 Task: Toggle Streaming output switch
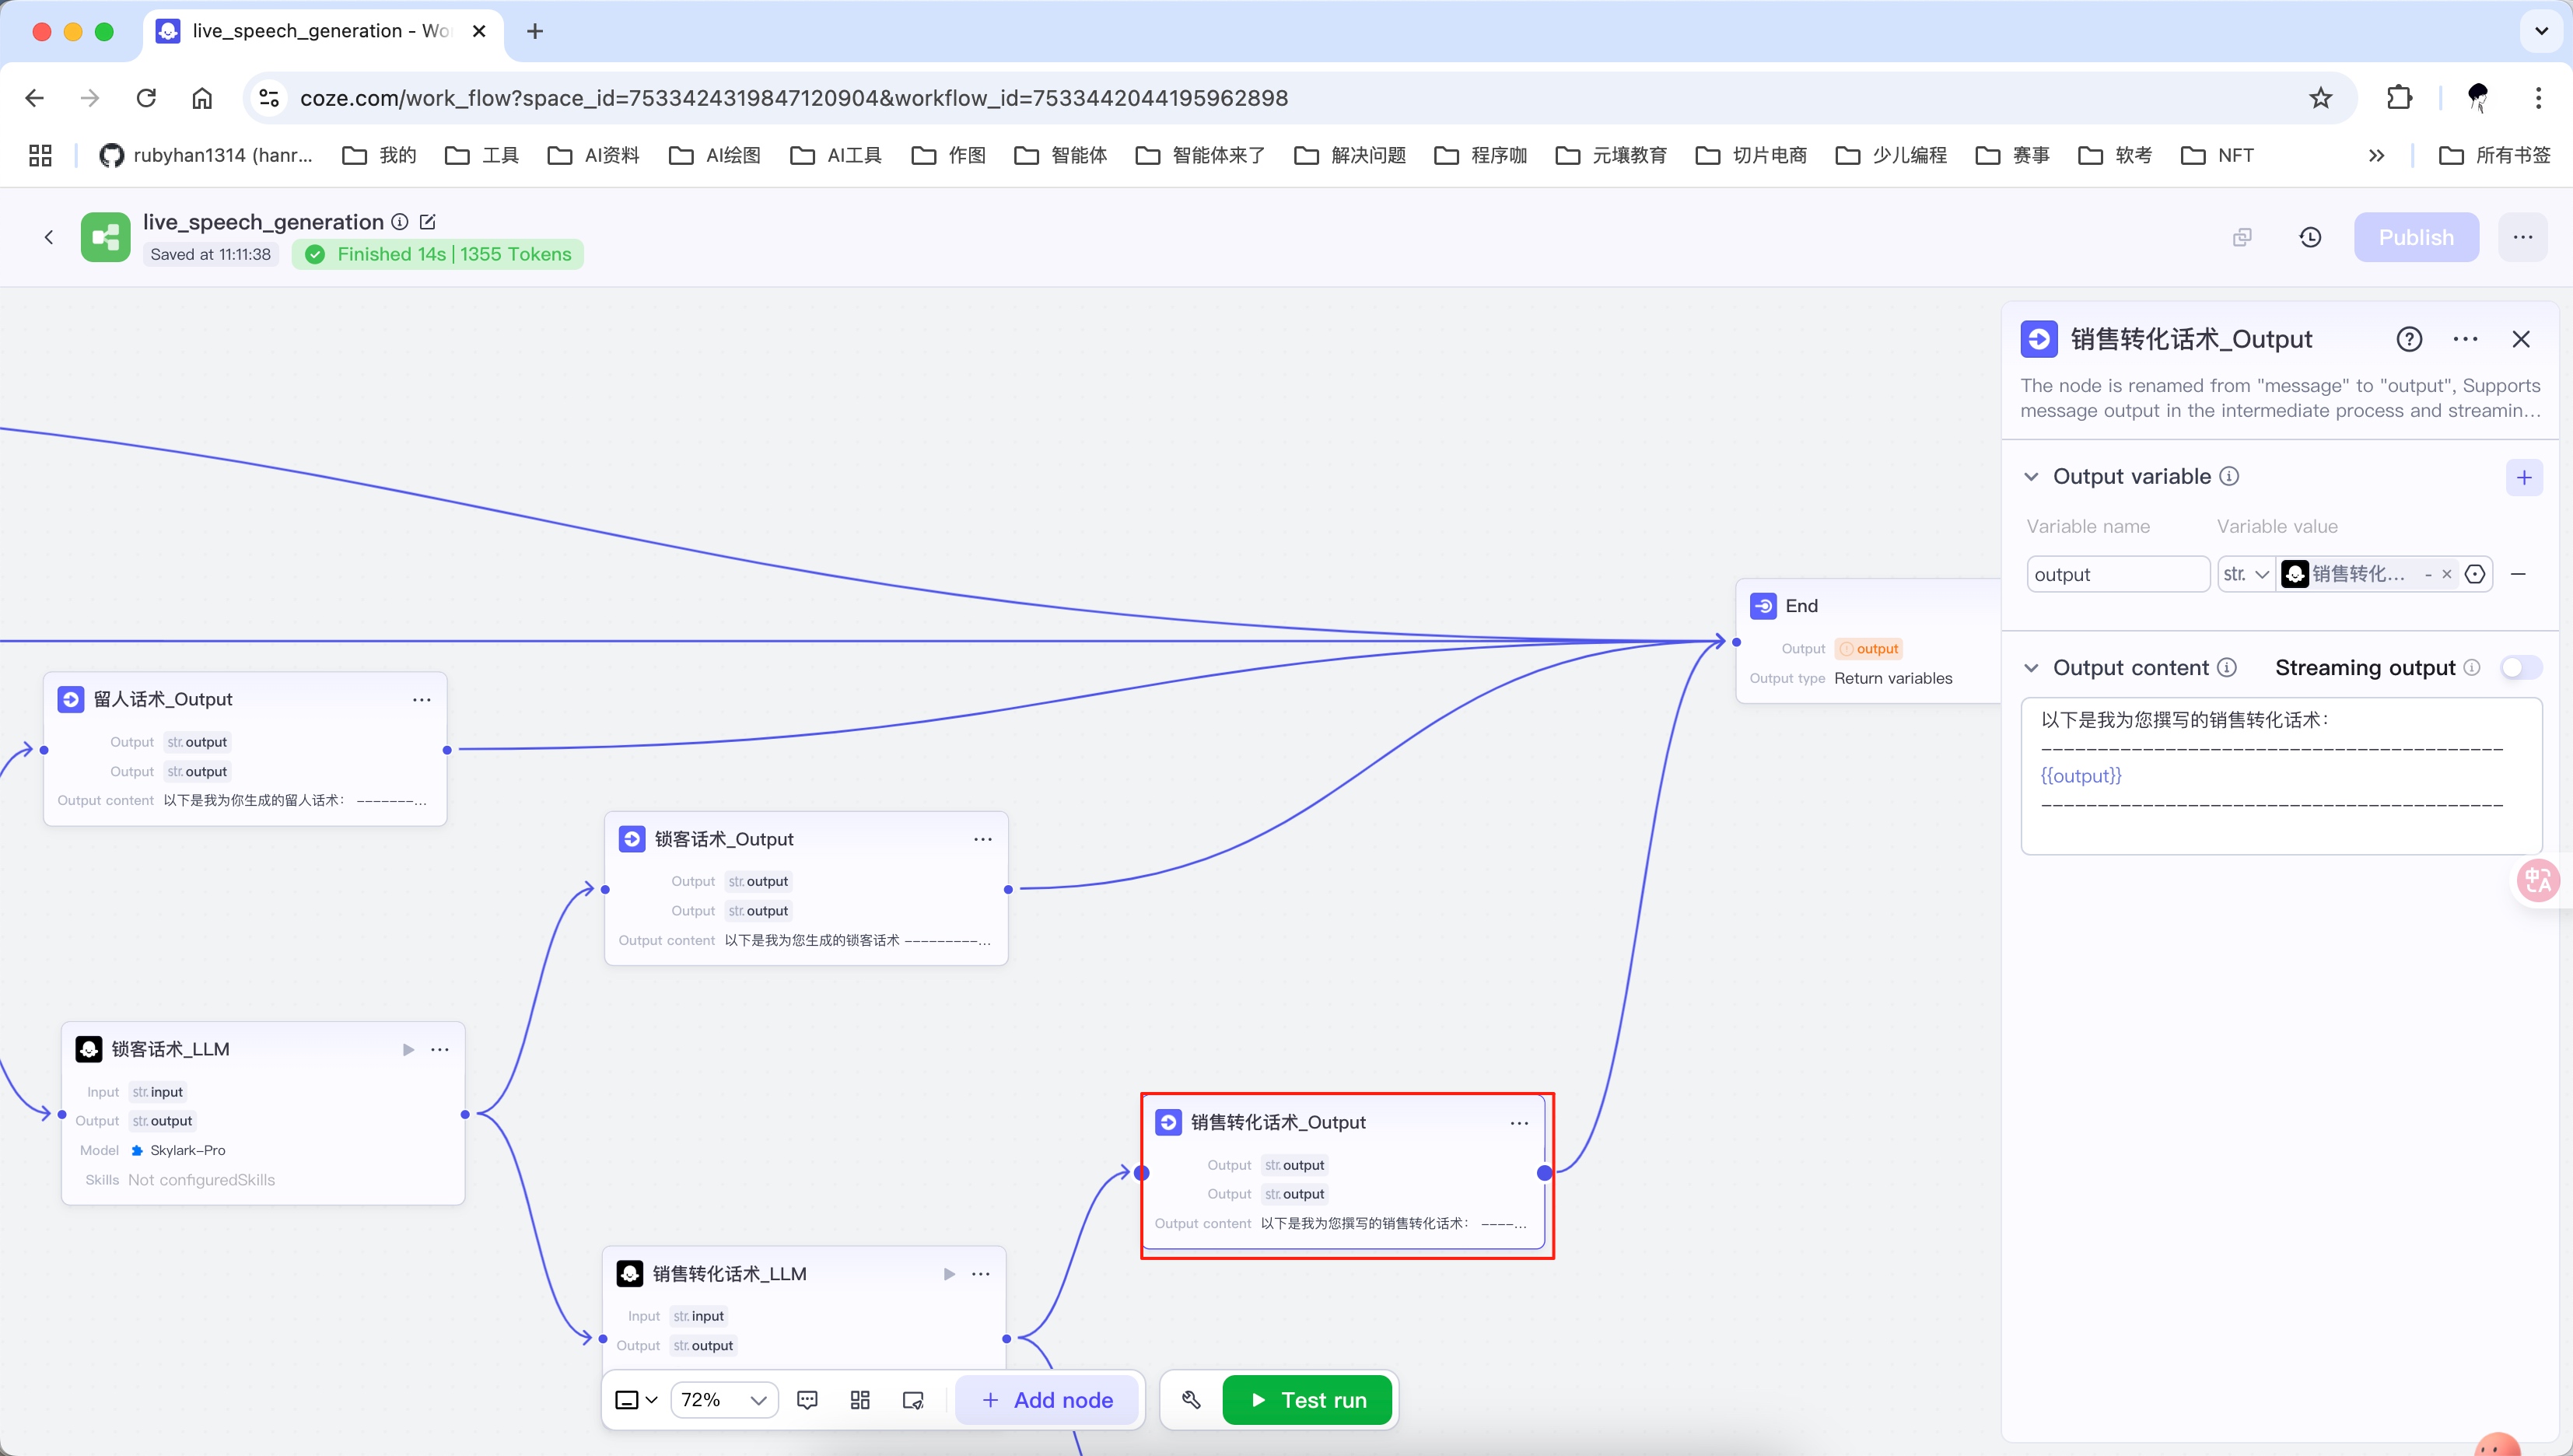coord(2520,668)
